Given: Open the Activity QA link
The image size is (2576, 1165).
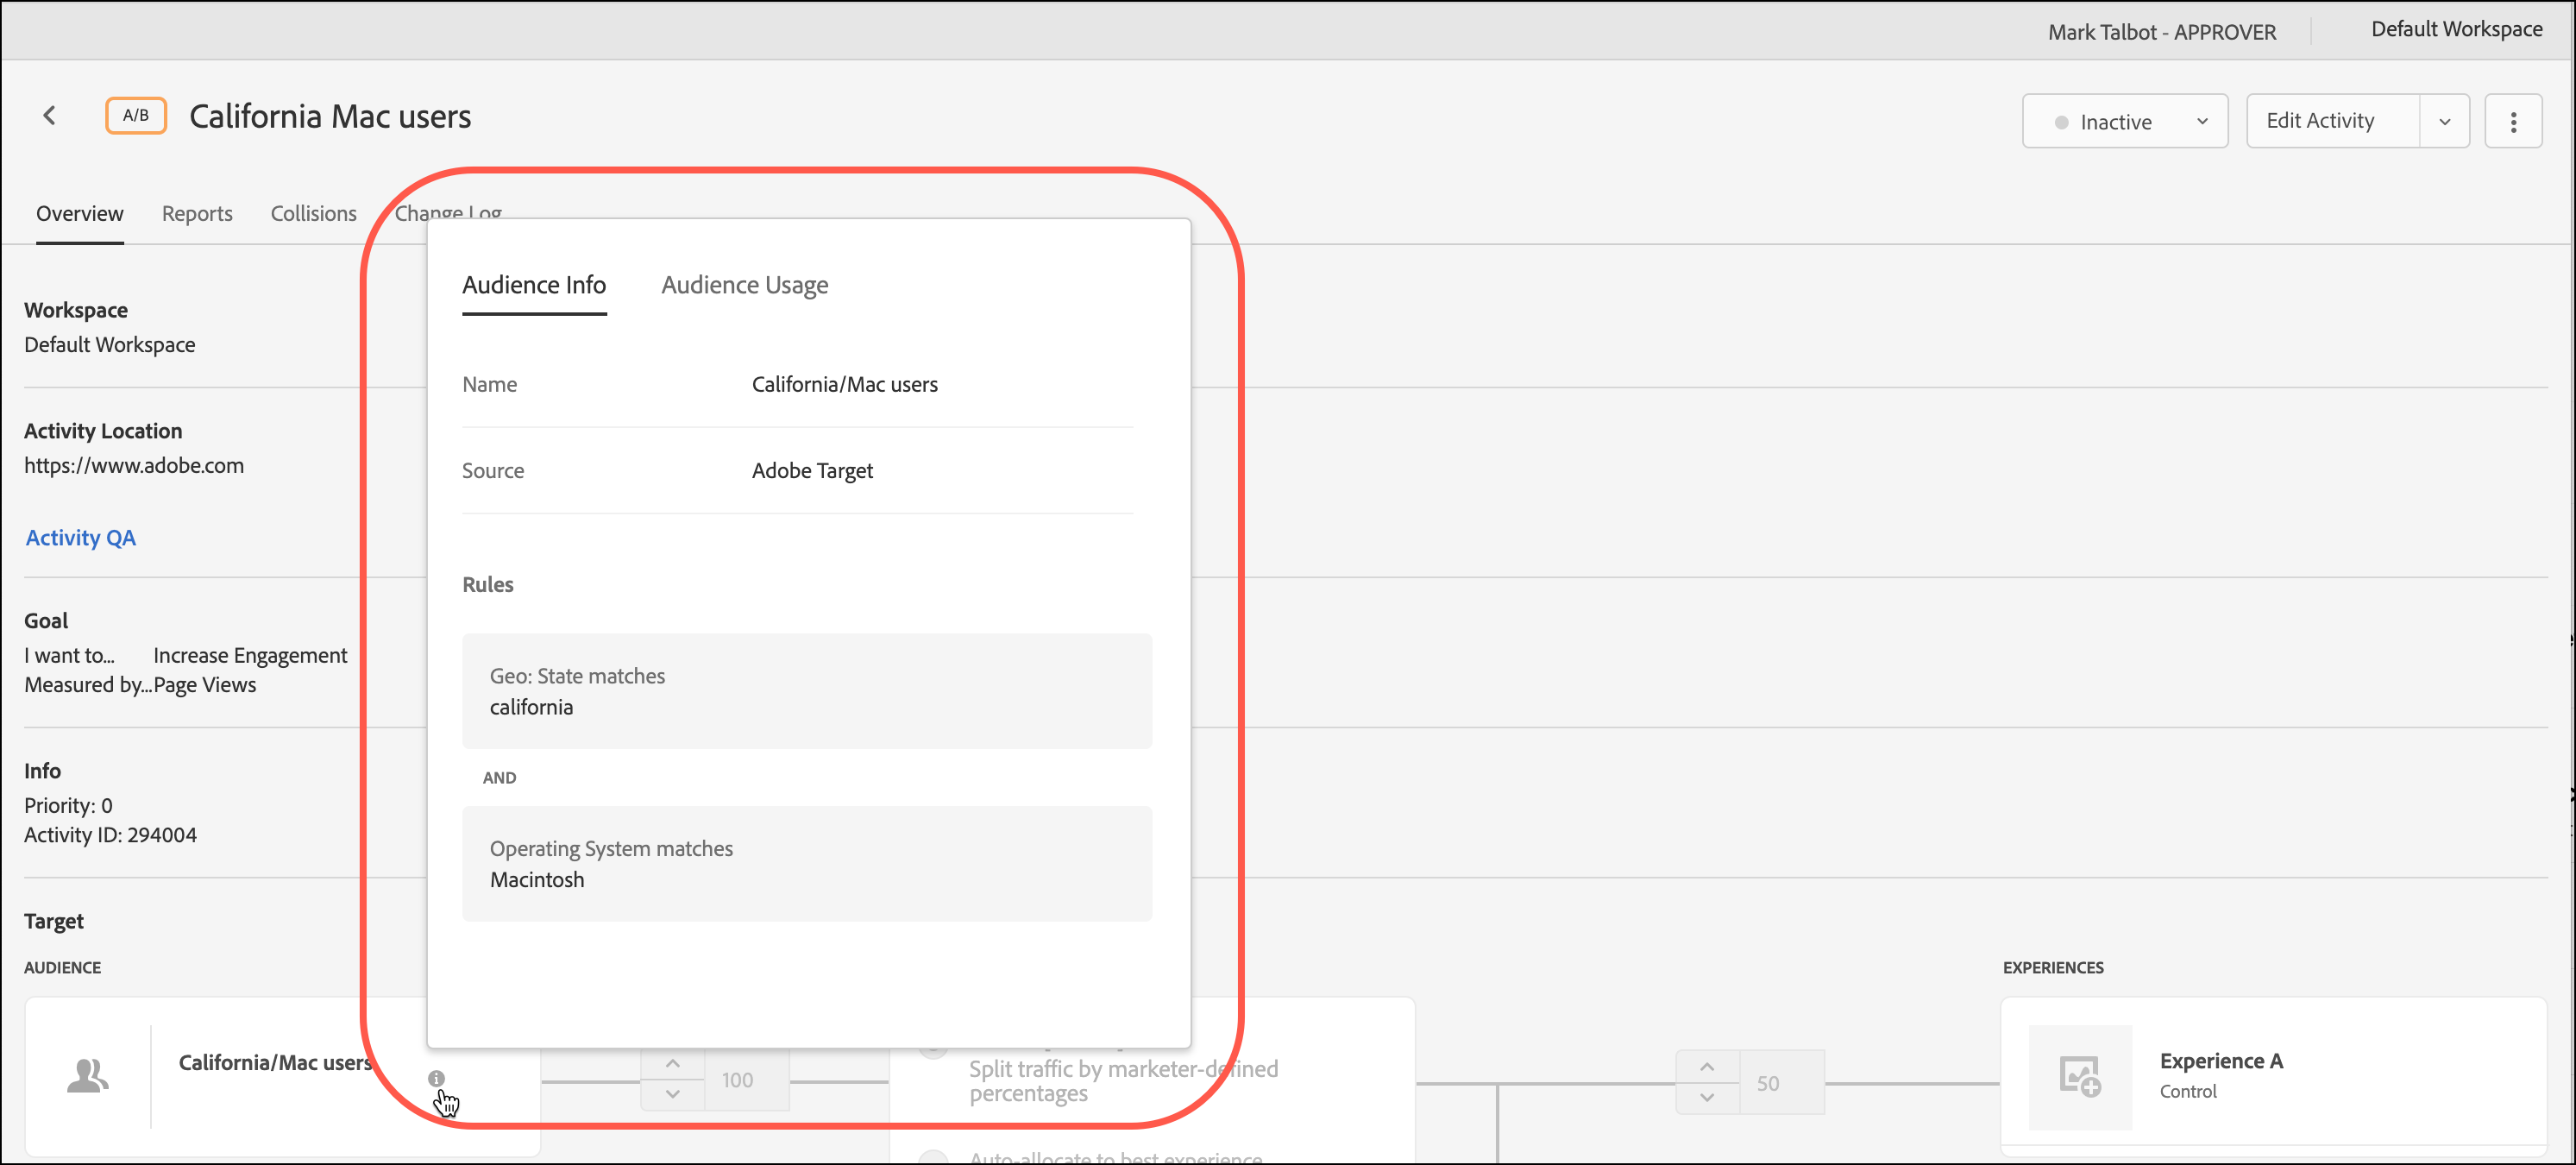Looking at the screenshot, I should (x=80, y=538).
